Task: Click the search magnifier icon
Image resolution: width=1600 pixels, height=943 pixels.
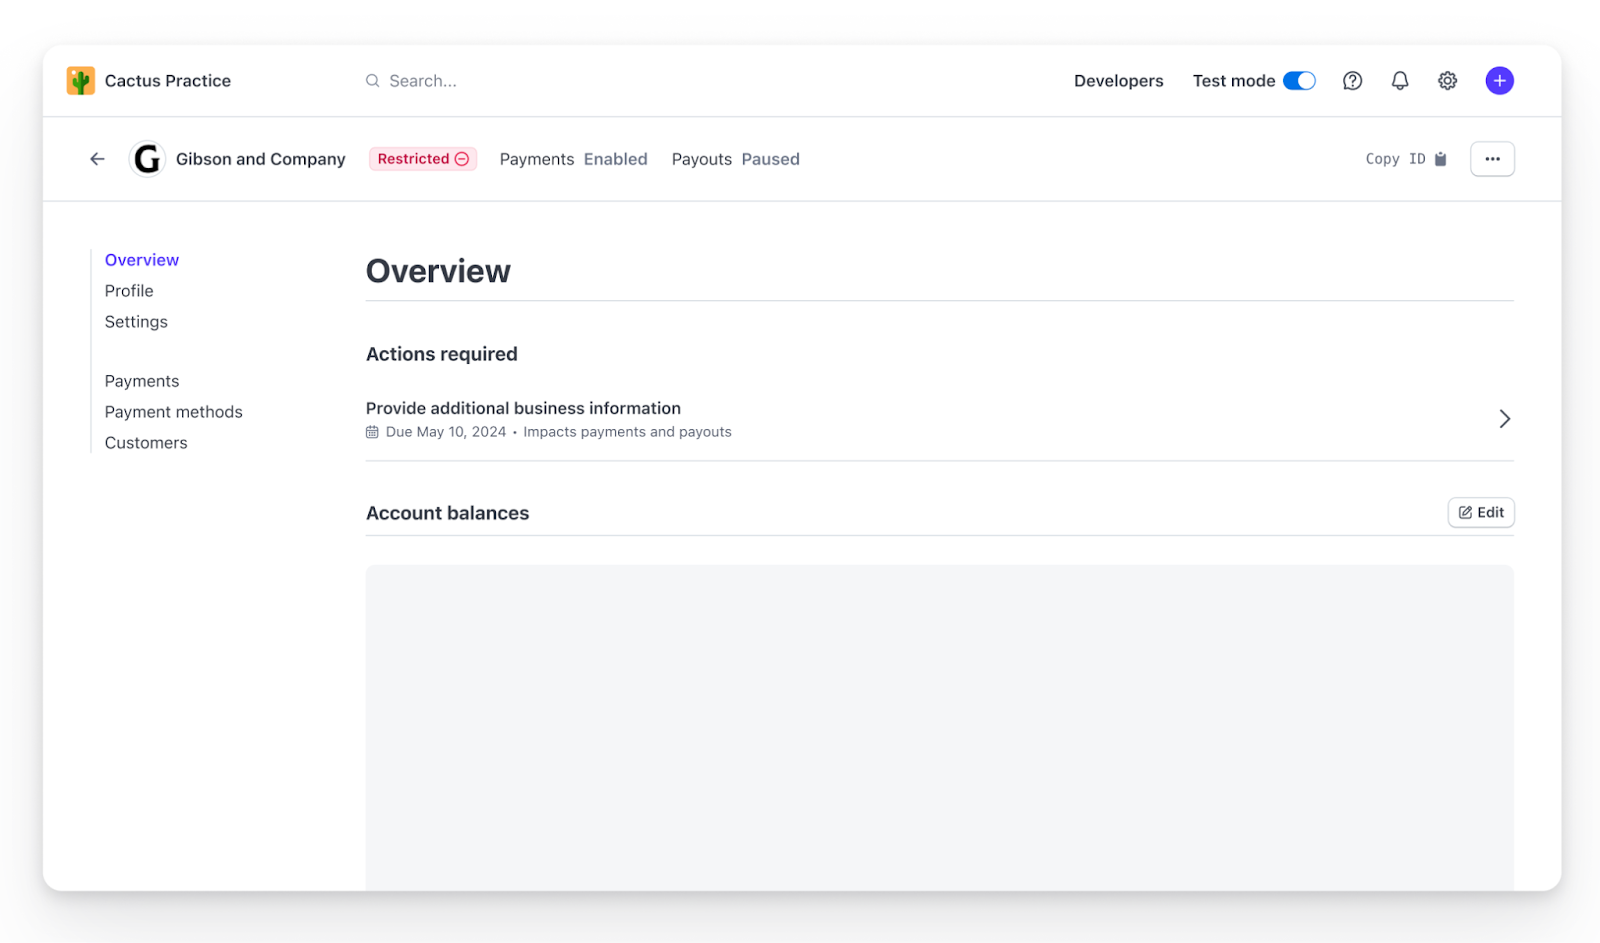Action: click(372, 81)
